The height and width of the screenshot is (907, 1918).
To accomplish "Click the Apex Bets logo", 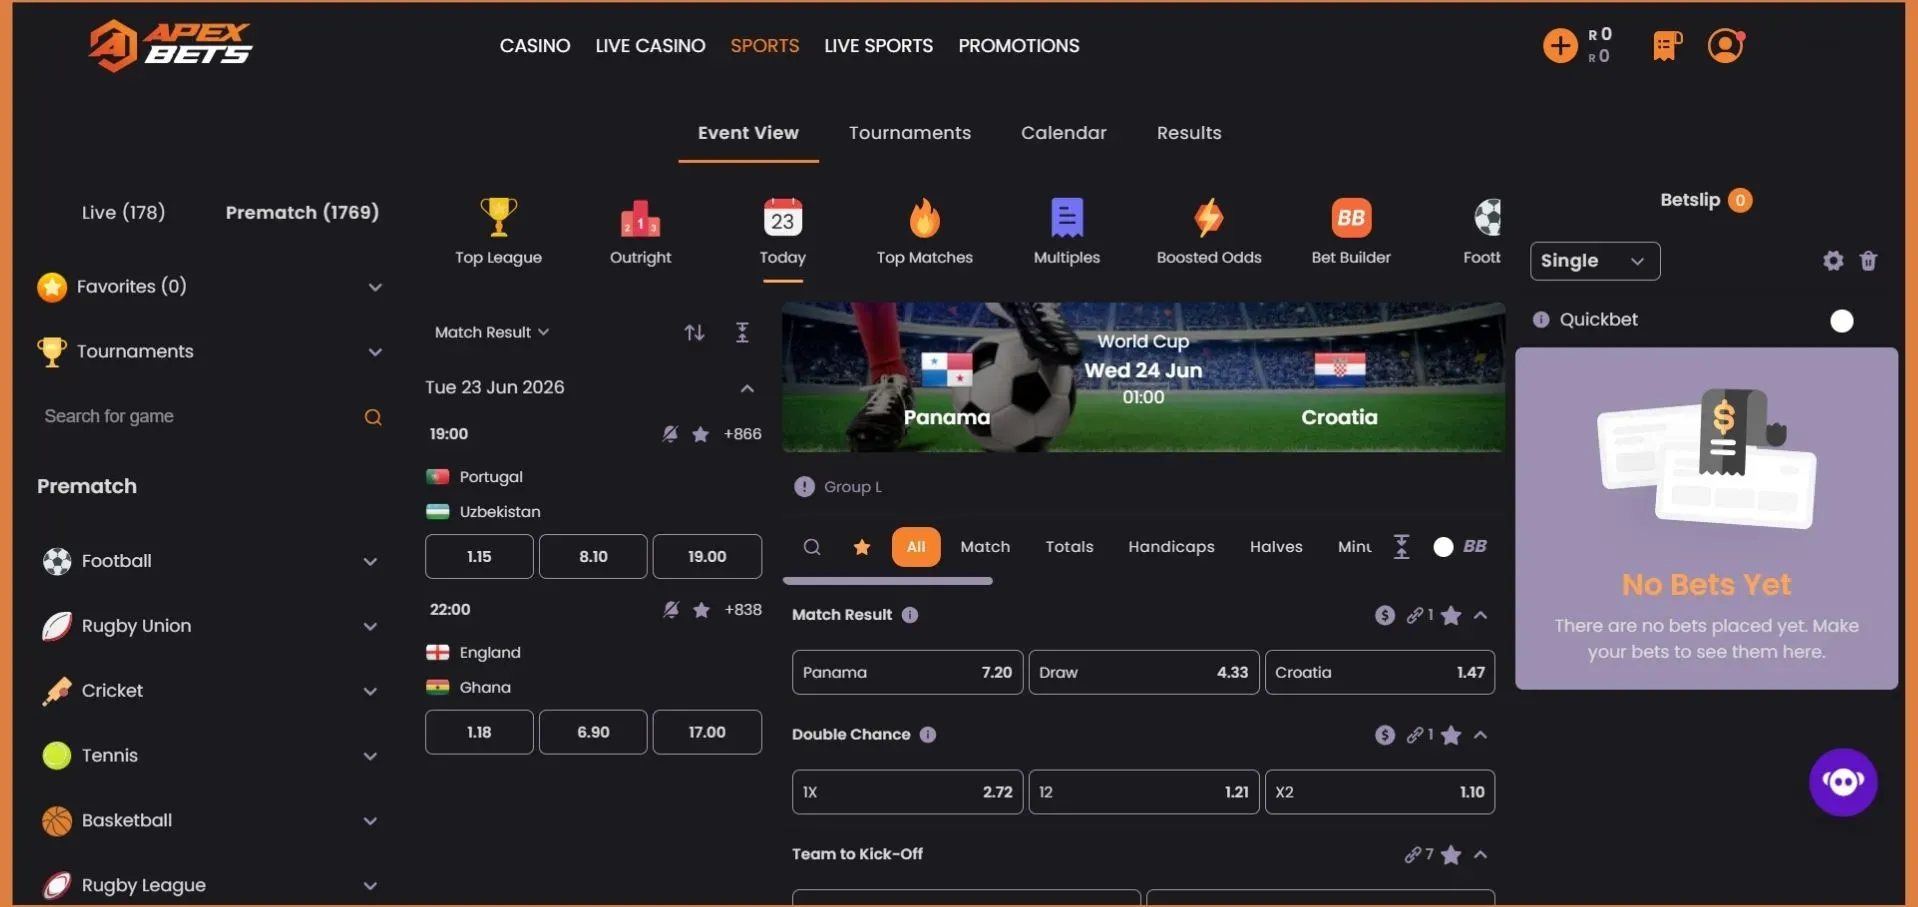I will click(170, 45).
